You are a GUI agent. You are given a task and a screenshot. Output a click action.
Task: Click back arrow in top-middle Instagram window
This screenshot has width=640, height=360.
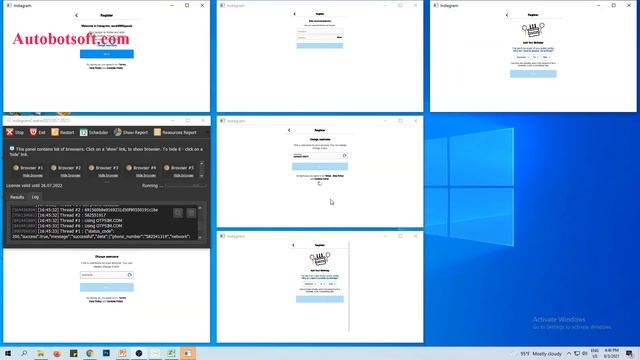(x=294, y=14)
